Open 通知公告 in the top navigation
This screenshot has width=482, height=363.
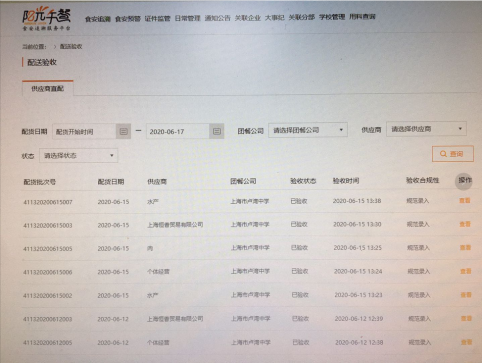pos(218,18)
